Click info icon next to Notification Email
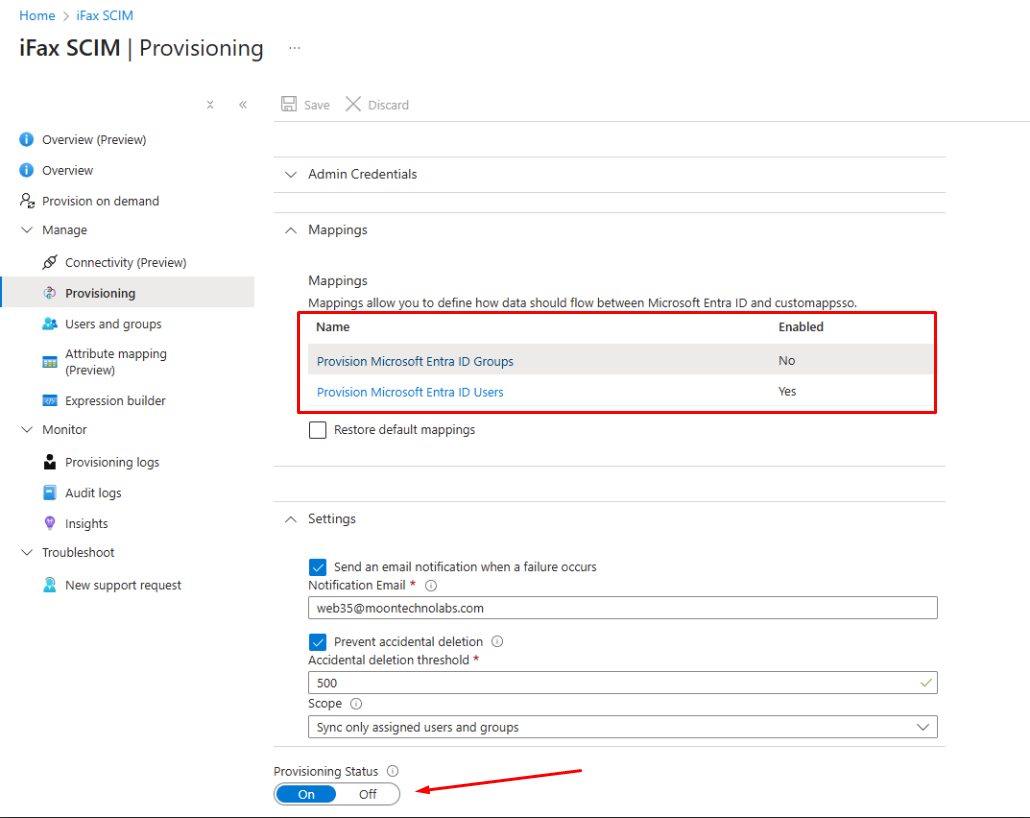The height and width of the screenshot is (818, 1030). pyautogui.click(x=431, y=585)
